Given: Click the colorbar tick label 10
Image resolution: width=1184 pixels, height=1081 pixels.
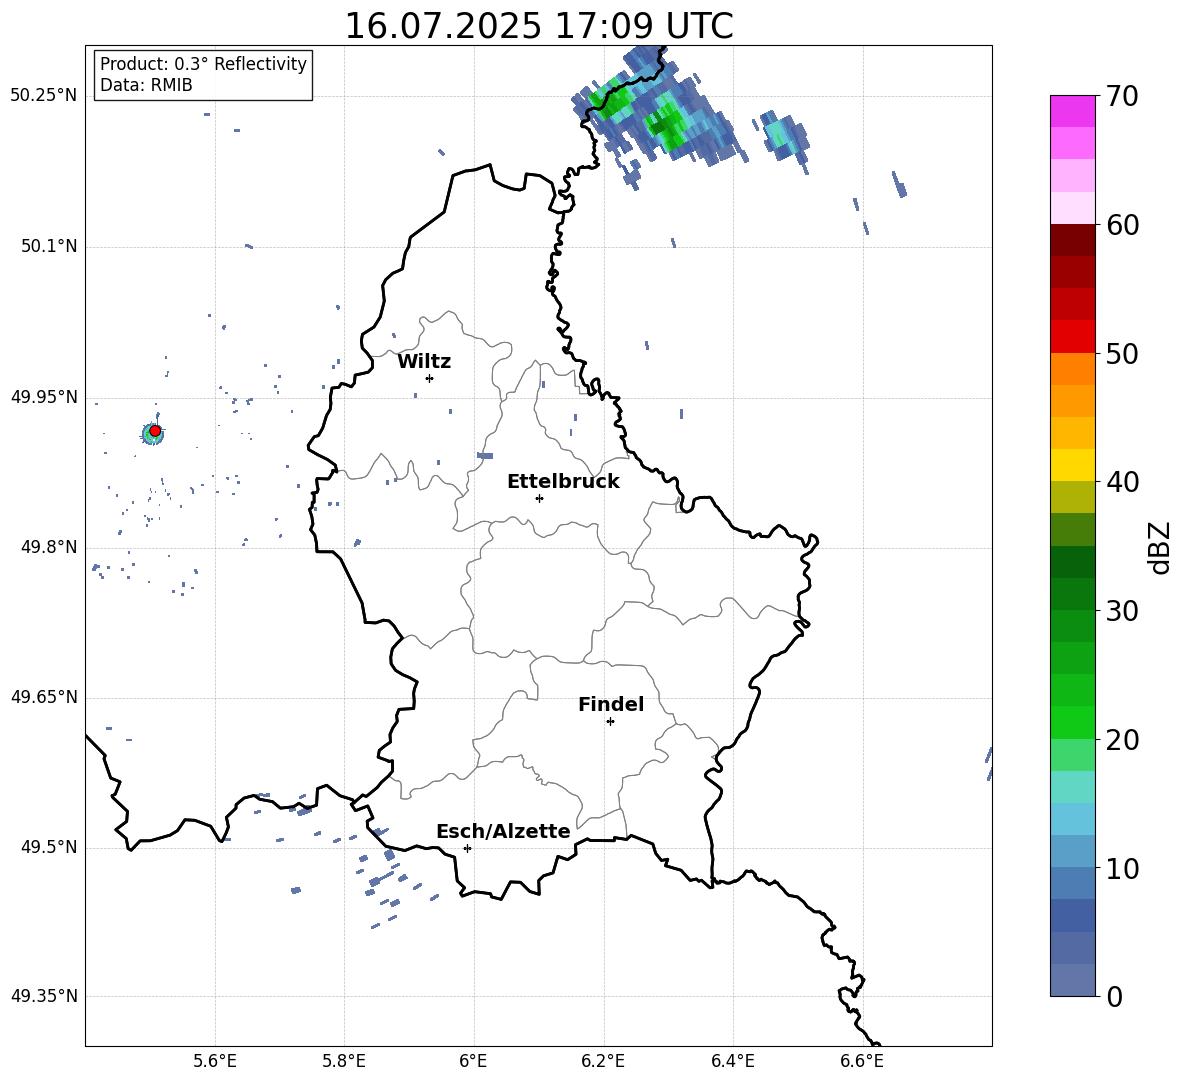Looking at the screenshot, I should click(1122, 869).
